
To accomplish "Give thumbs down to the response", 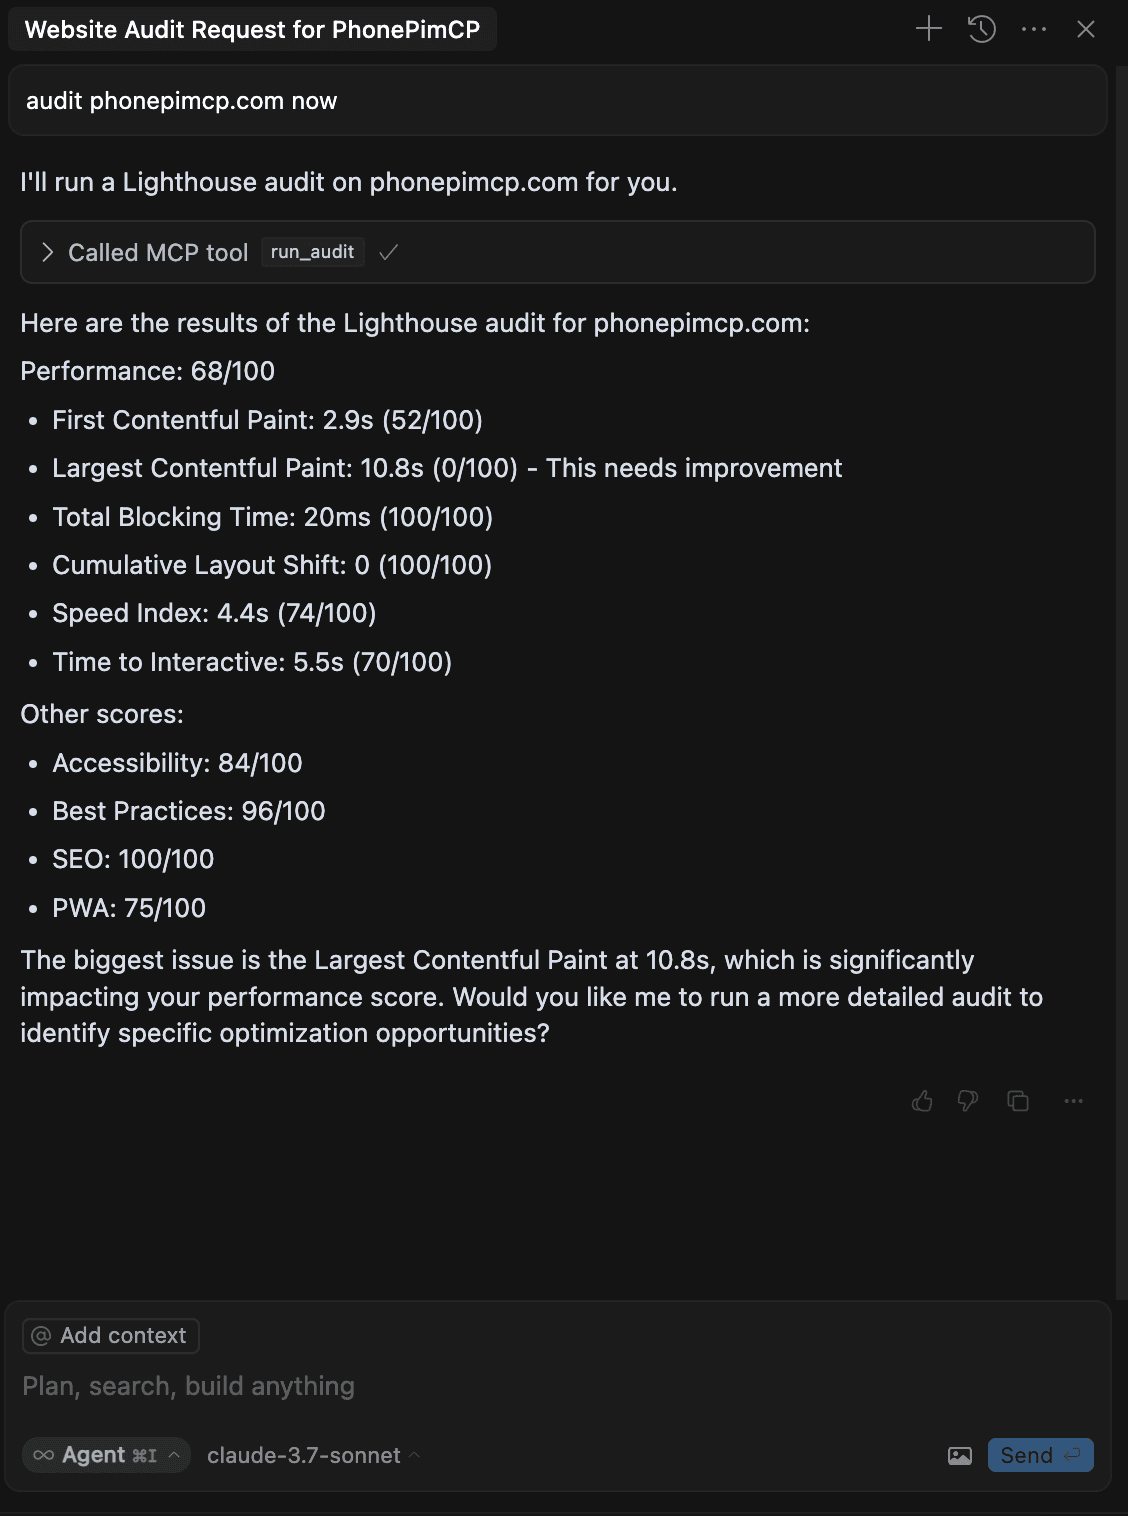I will pyautogui.click(x=968, y=1101).
